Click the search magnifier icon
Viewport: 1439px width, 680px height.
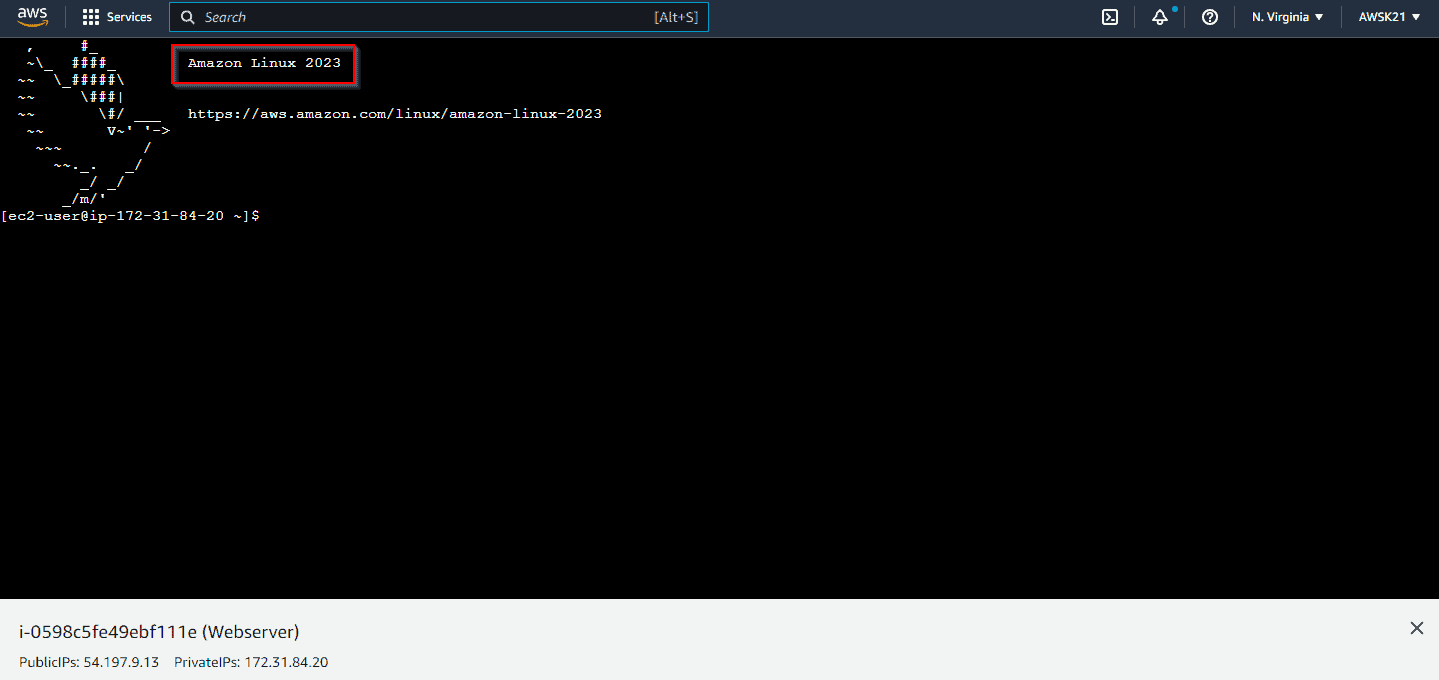tap(187, 17)
